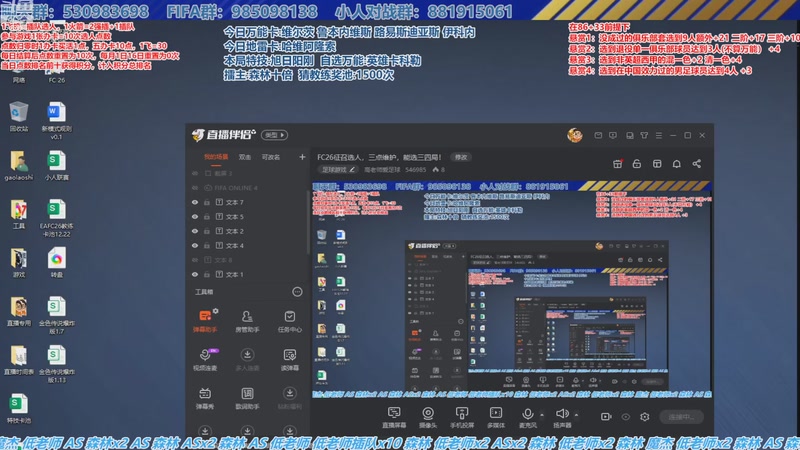Add 手机投屏 phone casting source

[462, 417]
